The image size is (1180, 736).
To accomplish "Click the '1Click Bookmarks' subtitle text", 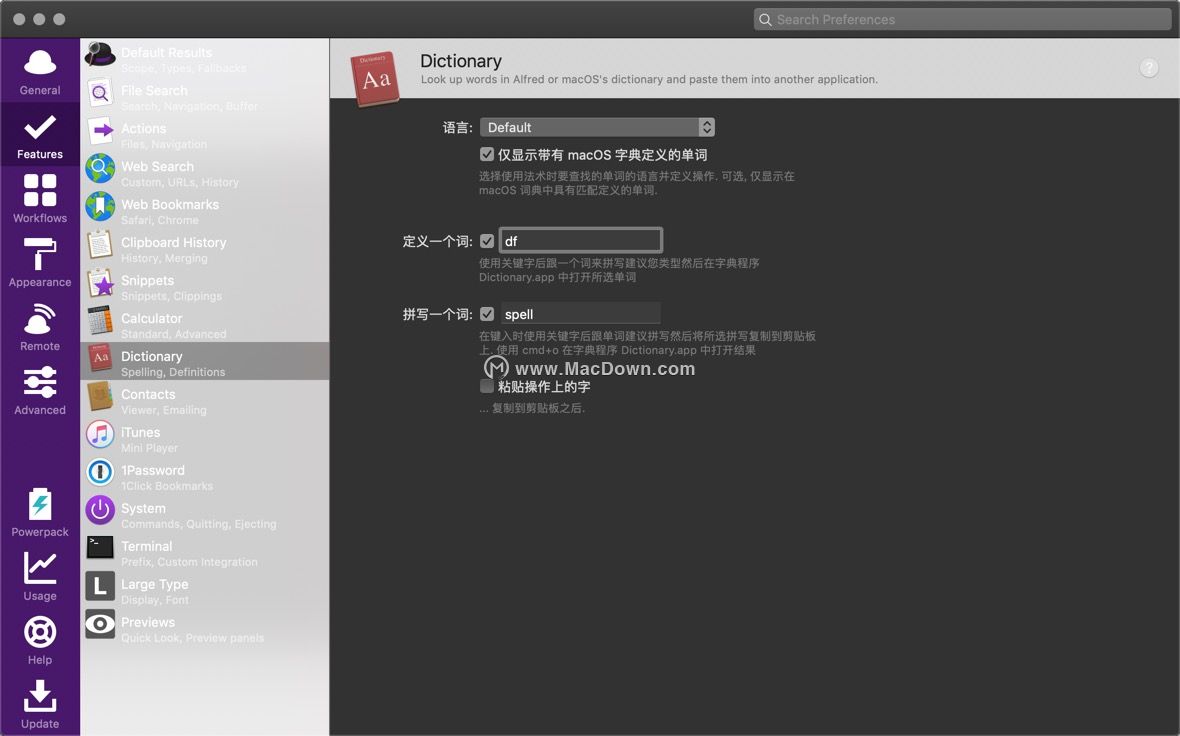I will (x=167, y=486).
